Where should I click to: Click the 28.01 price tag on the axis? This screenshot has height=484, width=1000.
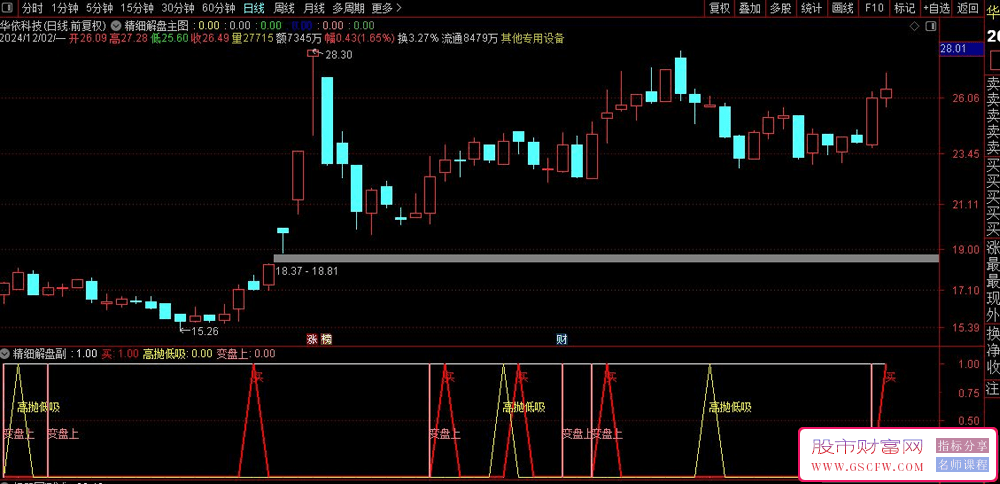[x=961, y=48]
